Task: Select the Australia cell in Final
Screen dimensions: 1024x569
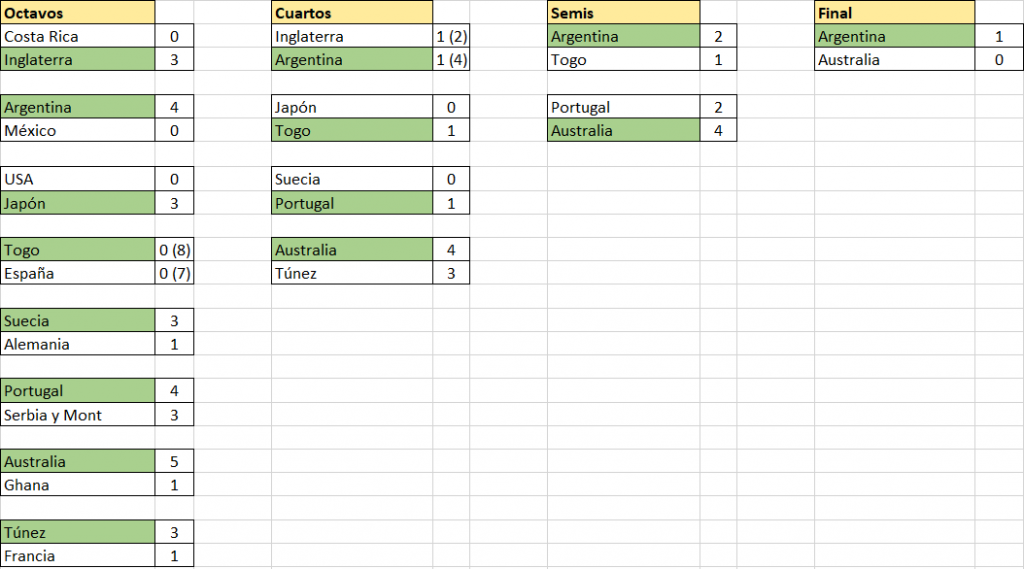Action: 895,60
